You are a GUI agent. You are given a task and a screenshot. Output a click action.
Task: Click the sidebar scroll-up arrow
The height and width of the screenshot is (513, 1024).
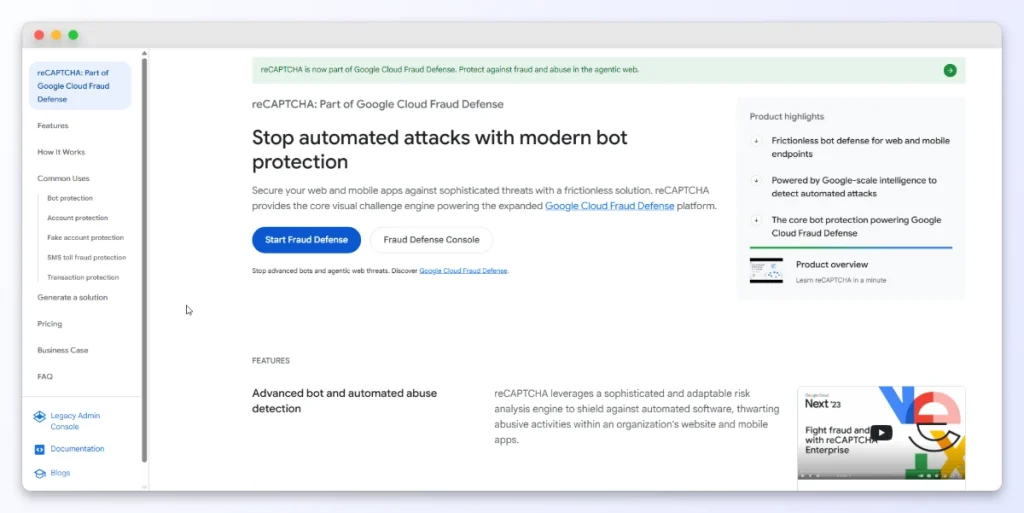pyautogui.click(x=144, y=54)
